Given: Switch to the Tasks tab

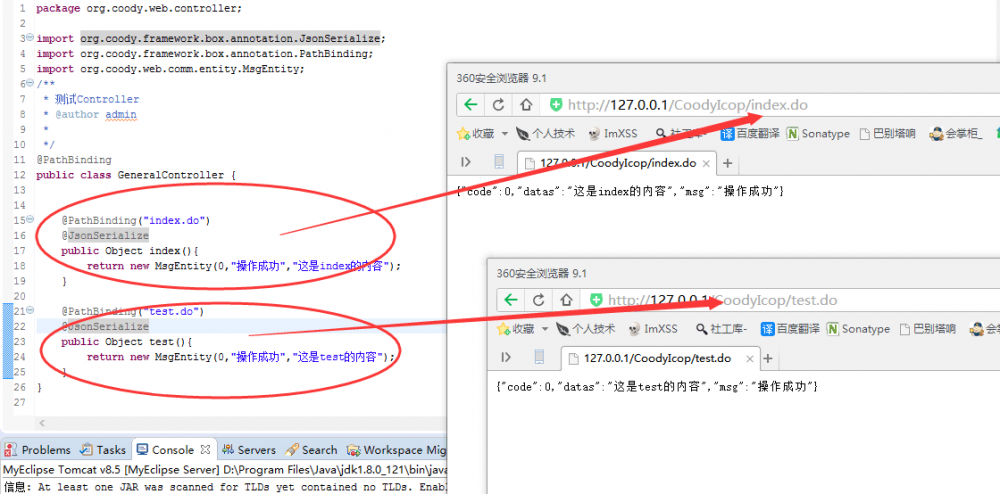Looking at the screenshot, I should pos(103,449).
